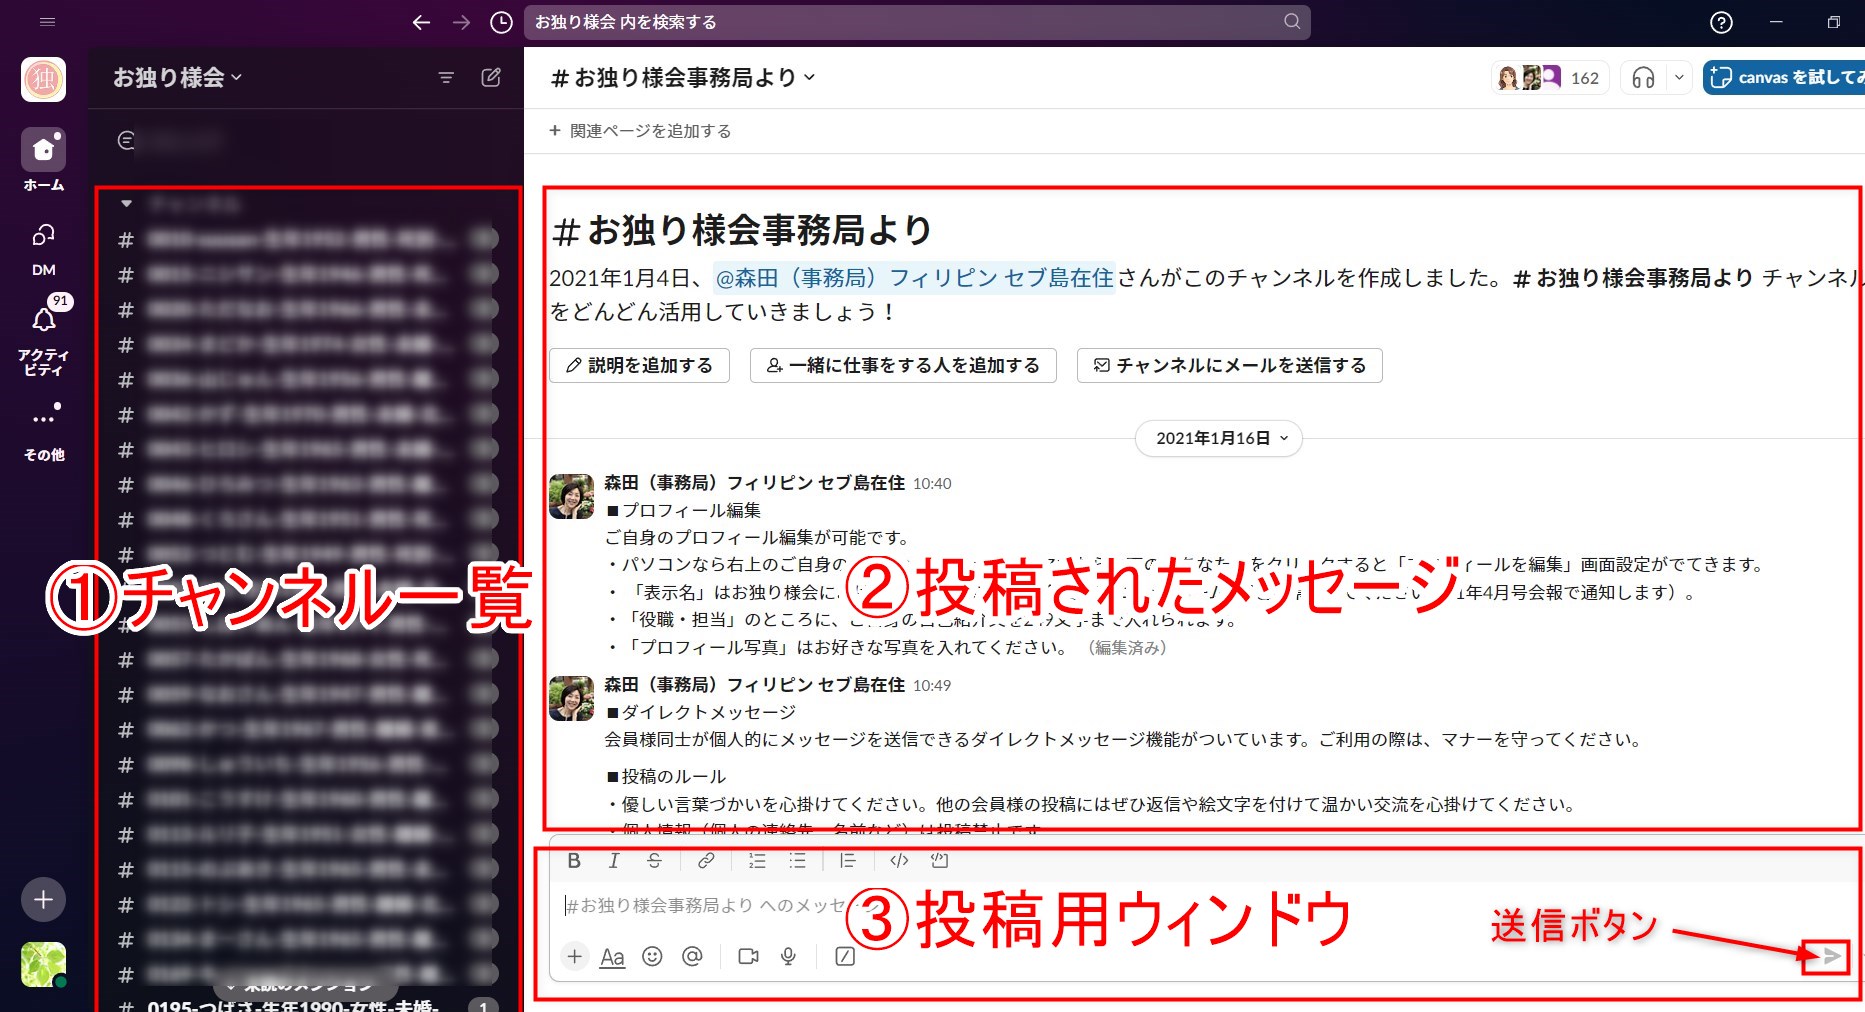The width and height of the screenshot is (1865, 1012).
Task: Collapse the channels section triangle
Action: pyautogui.click(x=126, y=203)
